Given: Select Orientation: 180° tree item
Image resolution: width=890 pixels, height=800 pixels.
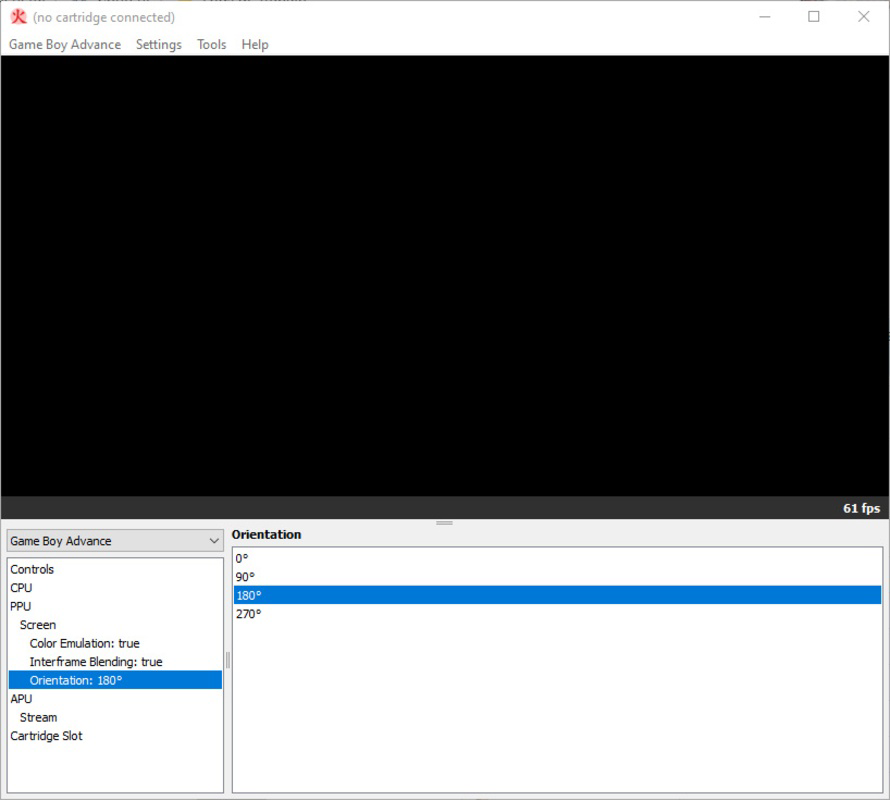Looking at the screenshot, I should pyautogui.click(x=115, y=680).
